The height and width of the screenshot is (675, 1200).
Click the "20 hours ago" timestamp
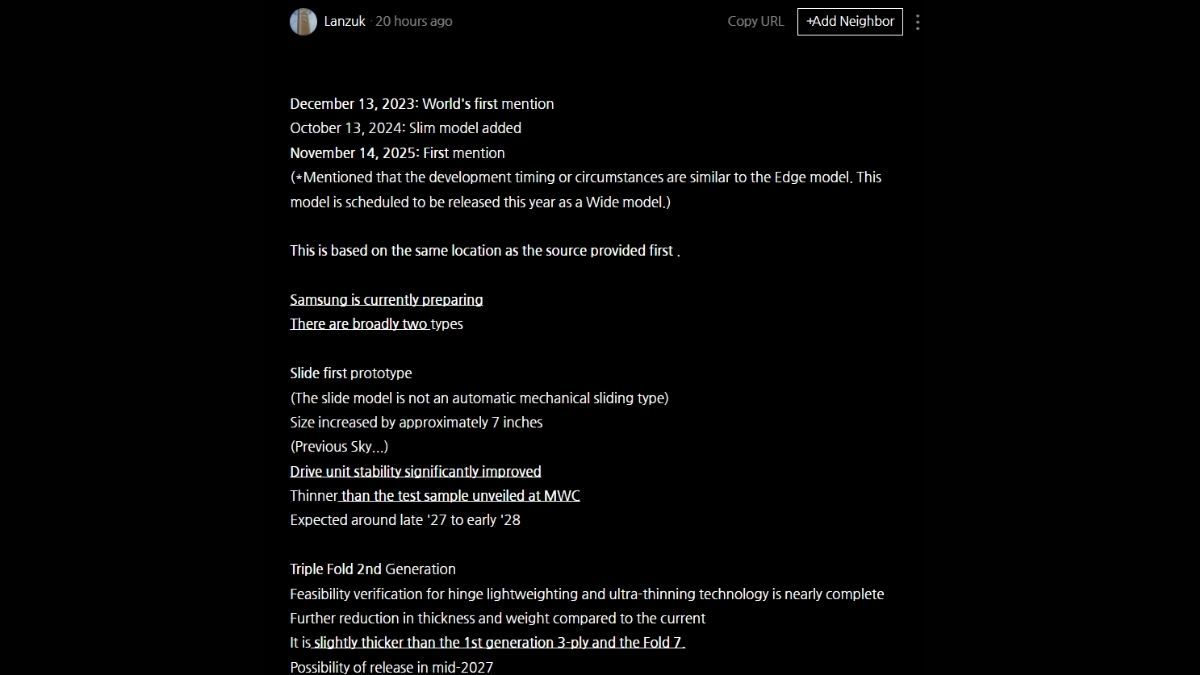(413, 21)
